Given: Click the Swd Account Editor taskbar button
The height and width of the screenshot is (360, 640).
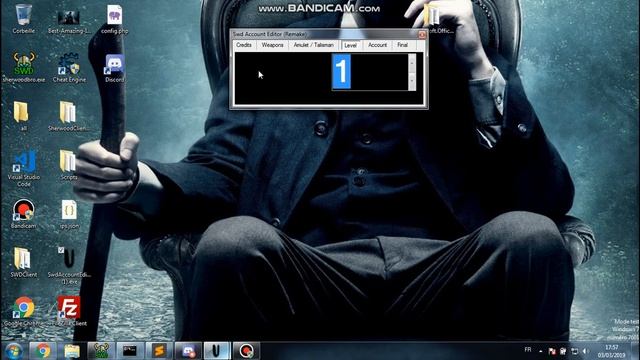Looking at the screenshot, I should [217, 351].
